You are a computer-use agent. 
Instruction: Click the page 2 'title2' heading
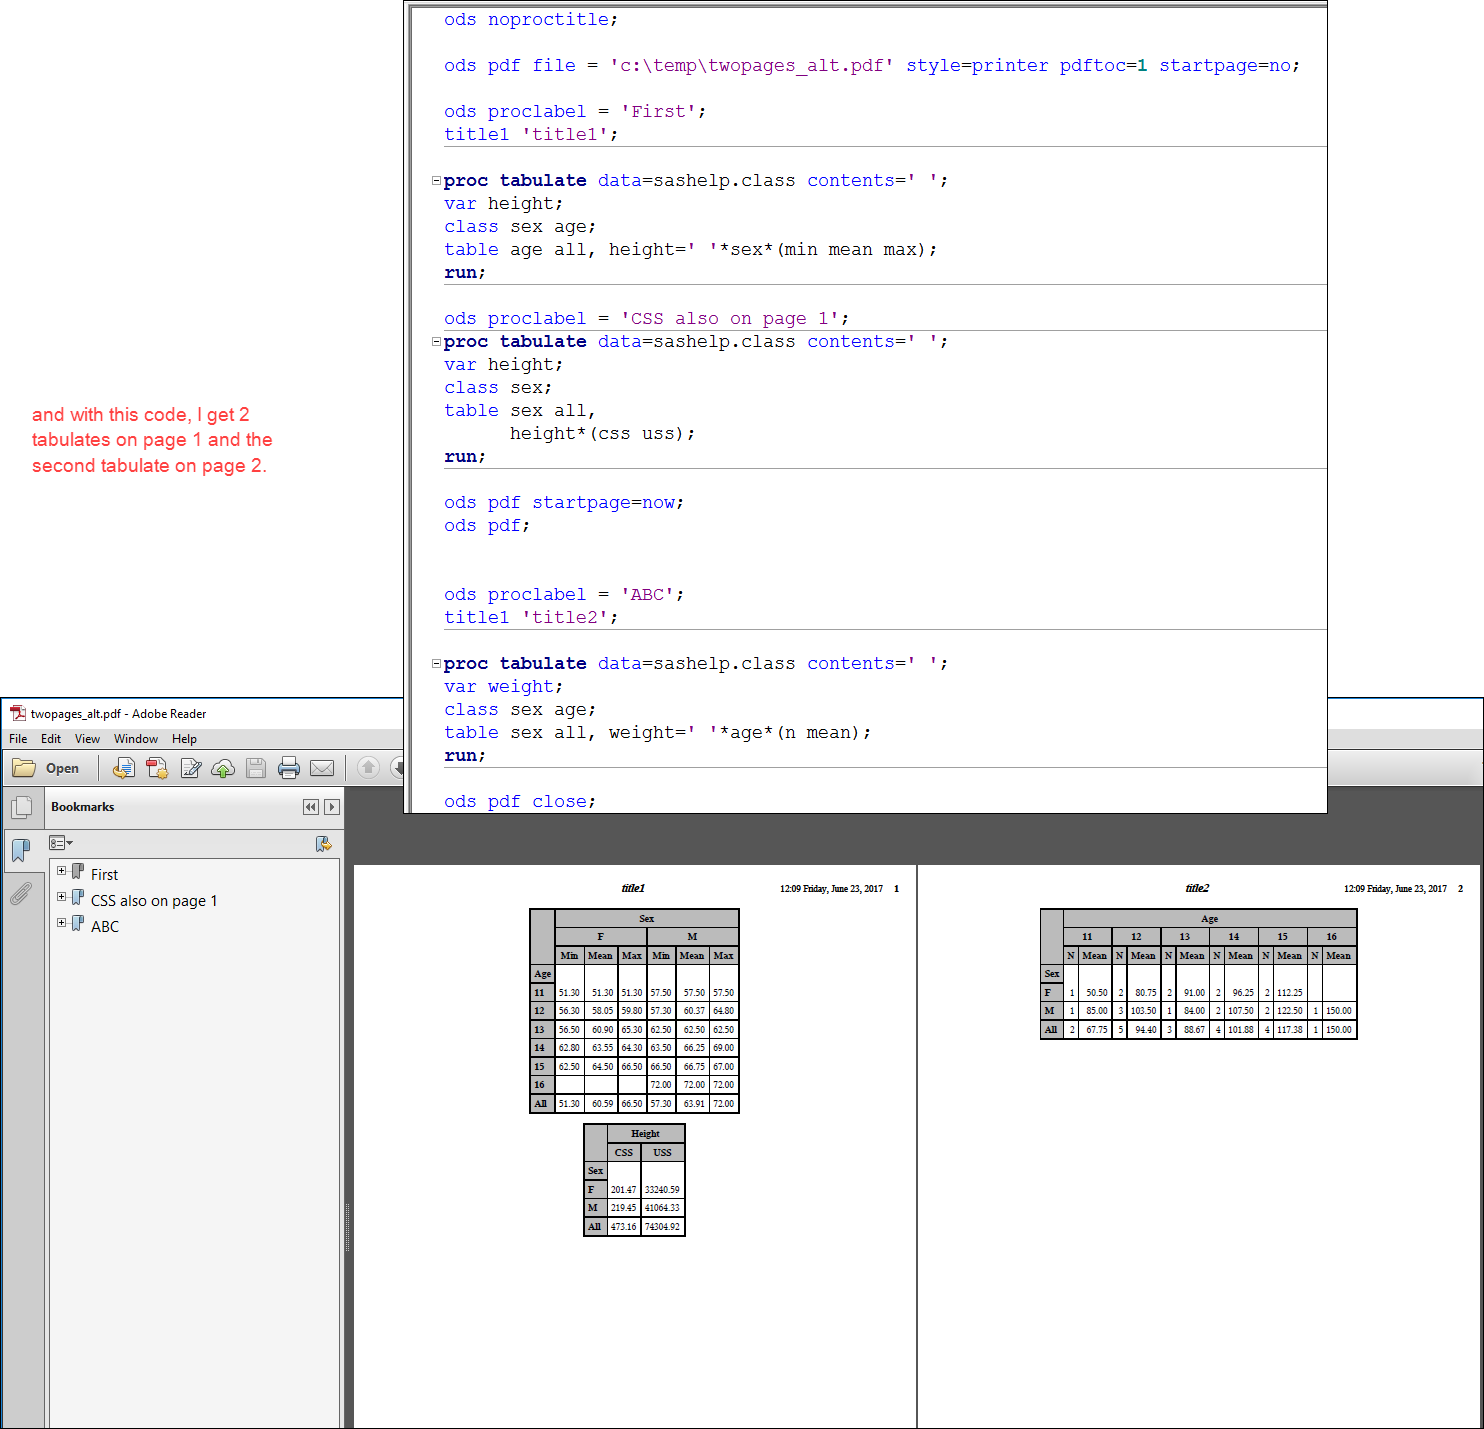point(1197,888)
